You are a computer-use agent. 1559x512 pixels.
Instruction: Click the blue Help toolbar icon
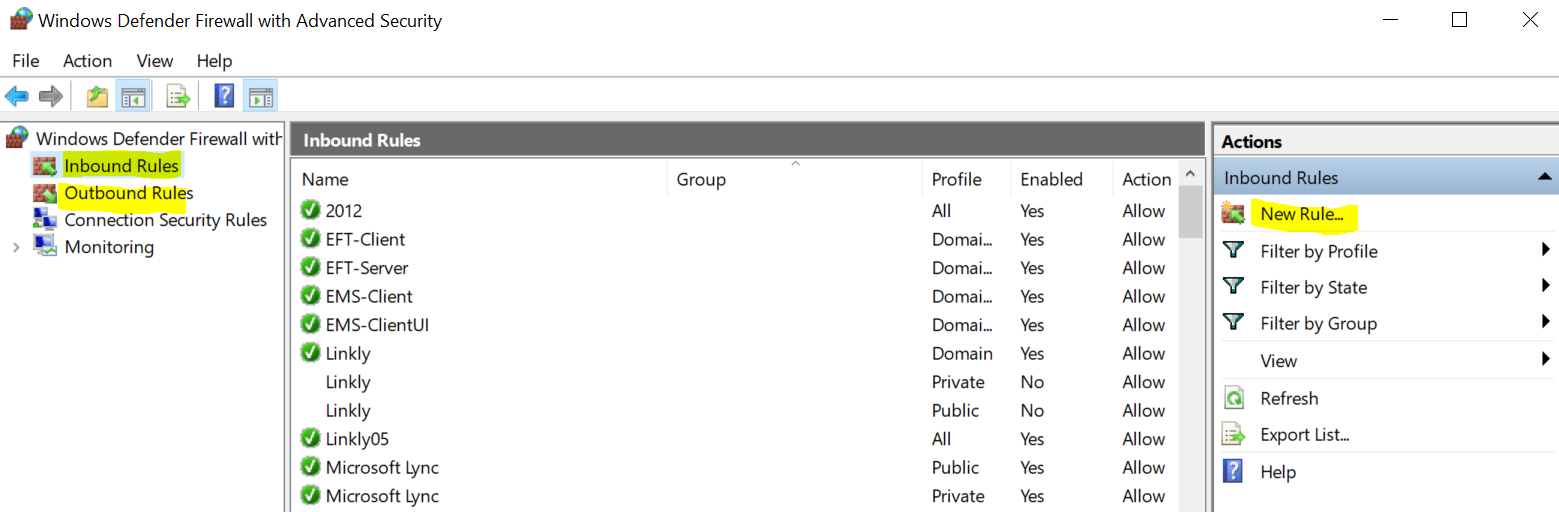pos(225,96)
